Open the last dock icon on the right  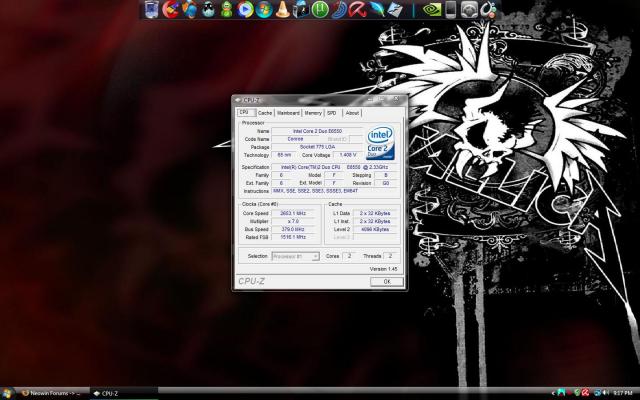click(488, 9)
